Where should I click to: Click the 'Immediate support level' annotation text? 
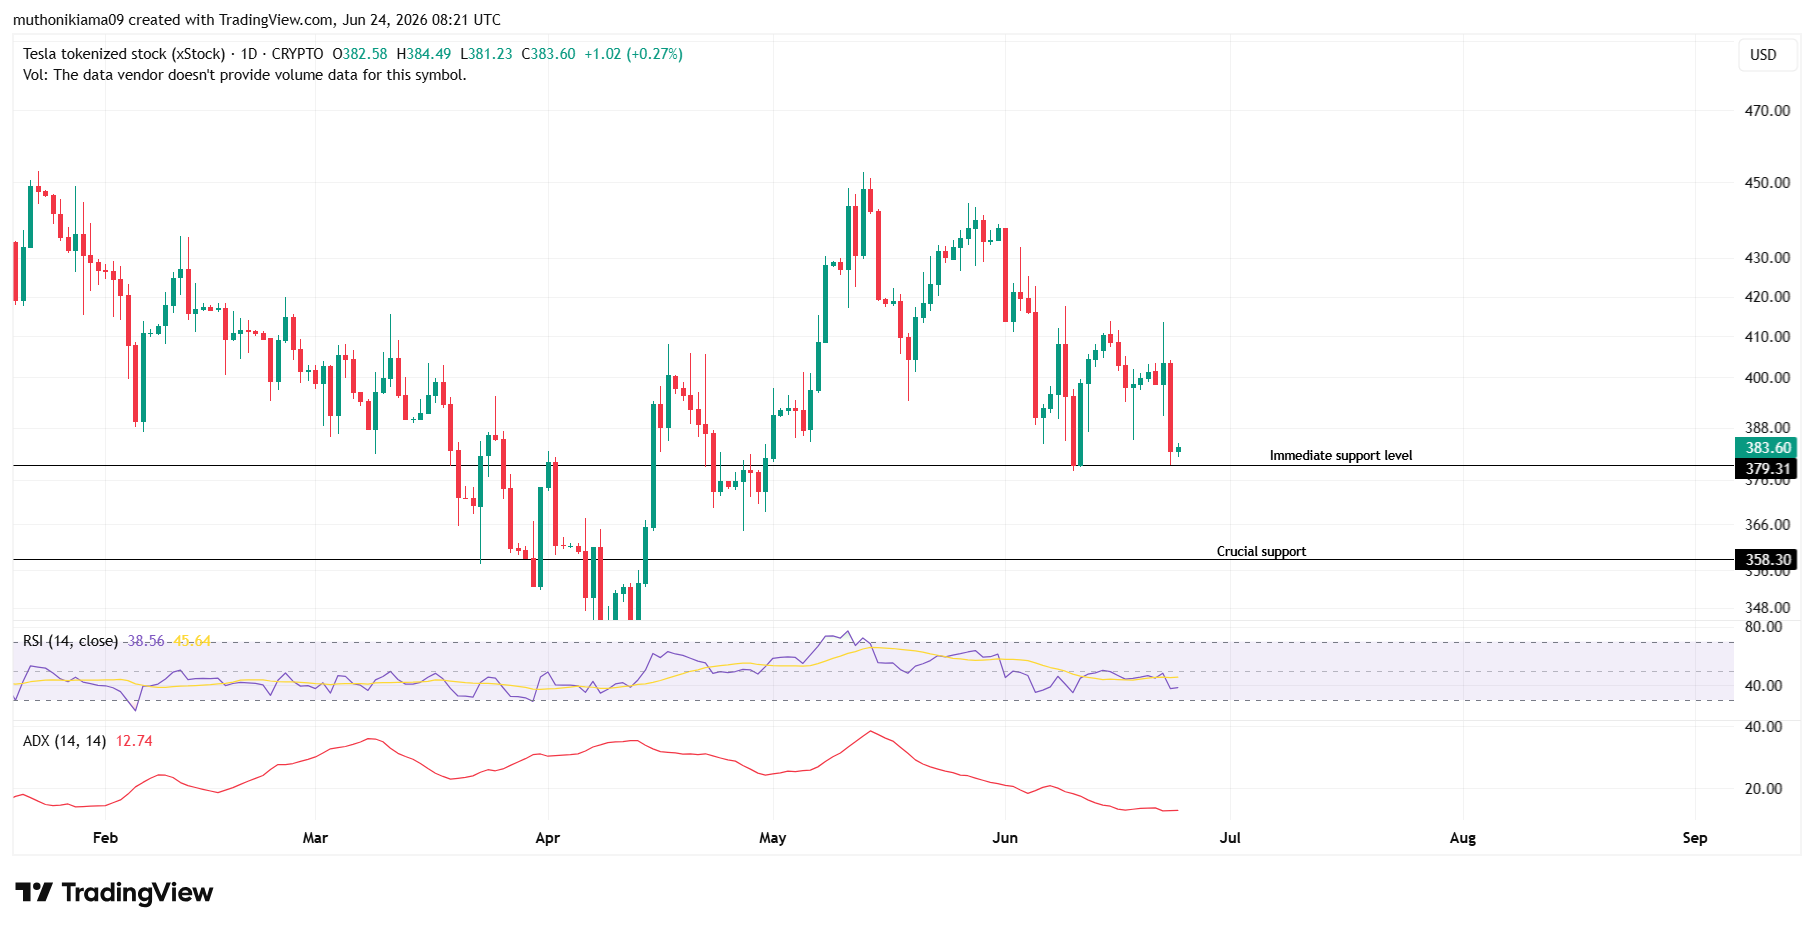pos(1341,456)
